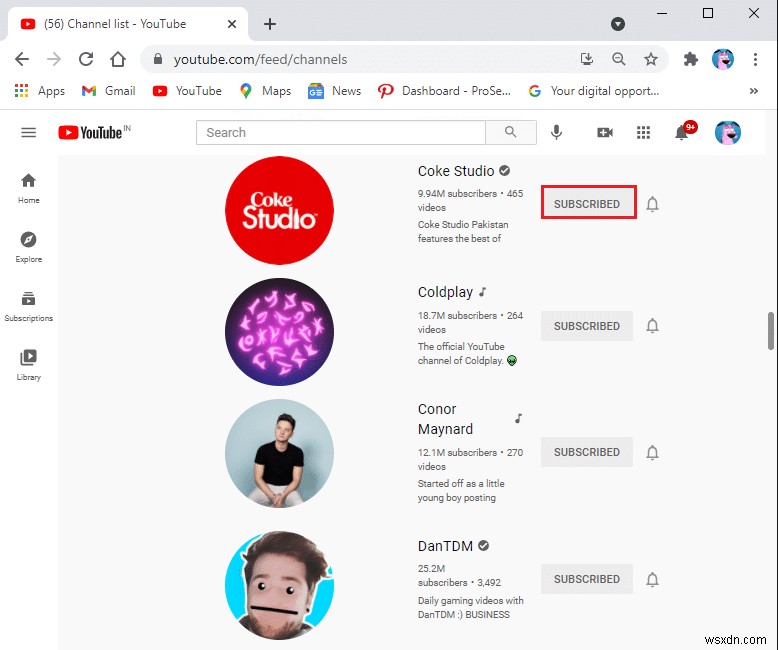The height and width of the screenshot is (650, 778).
Task: Open the YouTube apps grid icon
Action: pyautogui.click(x=644, y=132)
